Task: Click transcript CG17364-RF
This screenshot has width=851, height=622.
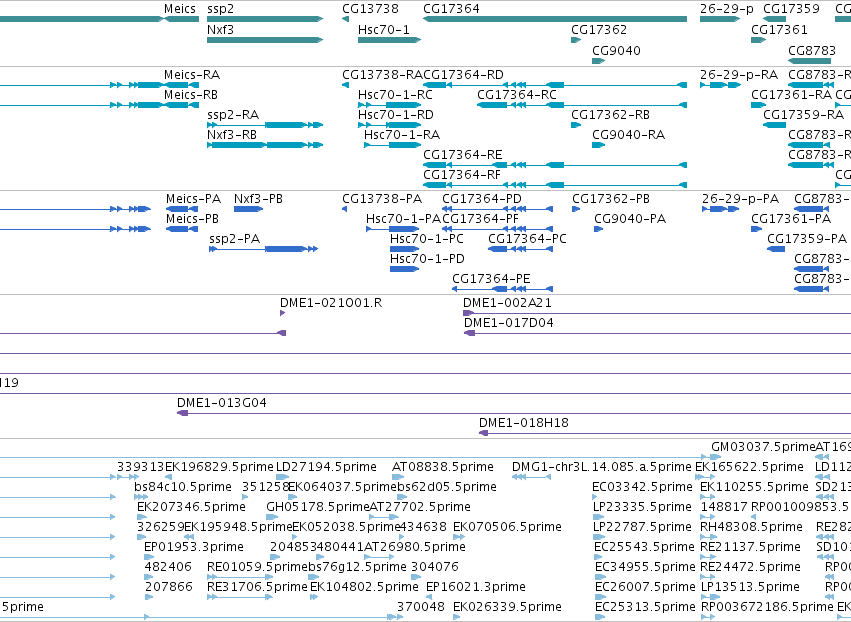Action: (x=462, y=175)
